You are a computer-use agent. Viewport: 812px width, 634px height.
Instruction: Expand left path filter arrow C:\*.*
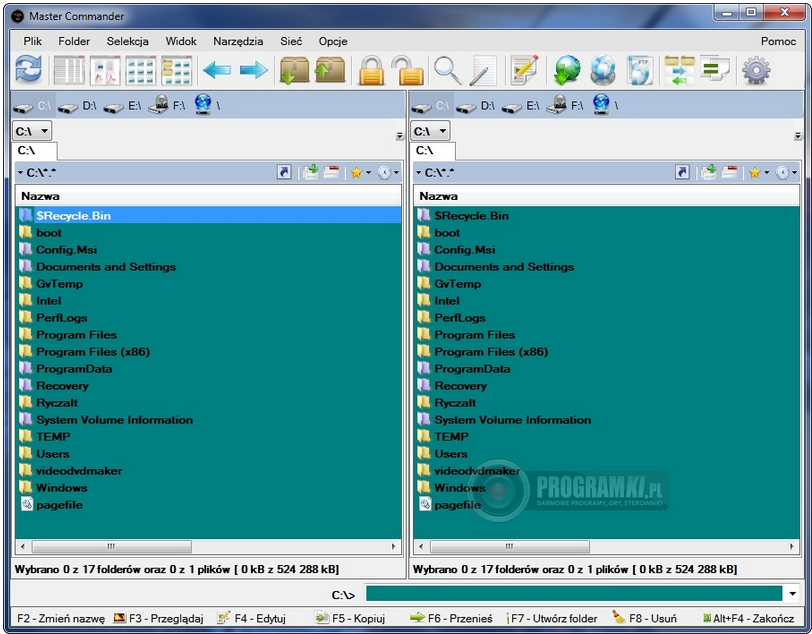click(x=20, y=172)
